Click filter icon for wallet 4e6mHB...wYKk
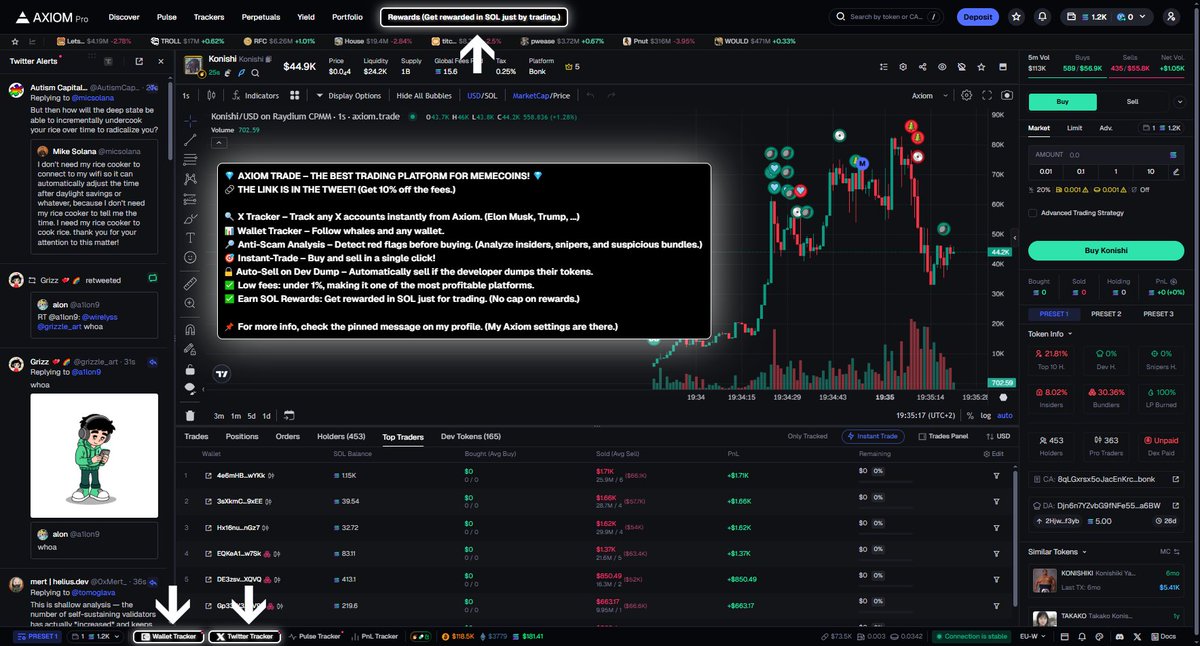The height and width of the screenshot is (646, 1200). [996, 475]
